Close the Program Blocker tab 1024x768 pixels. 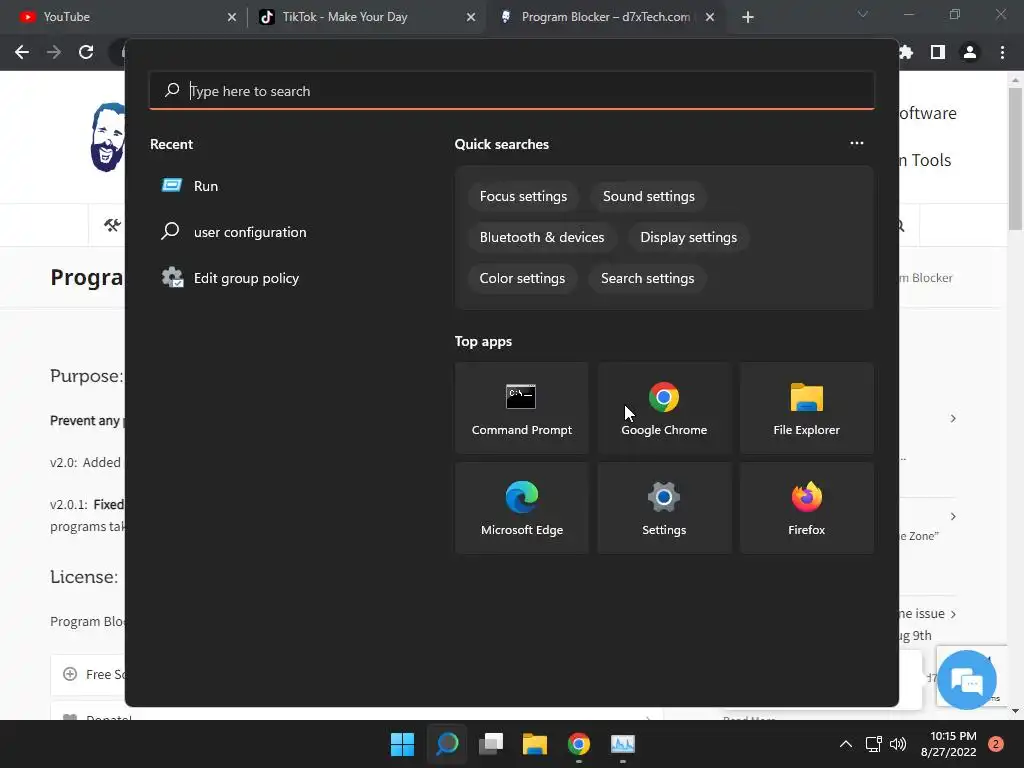click(710, 17)
